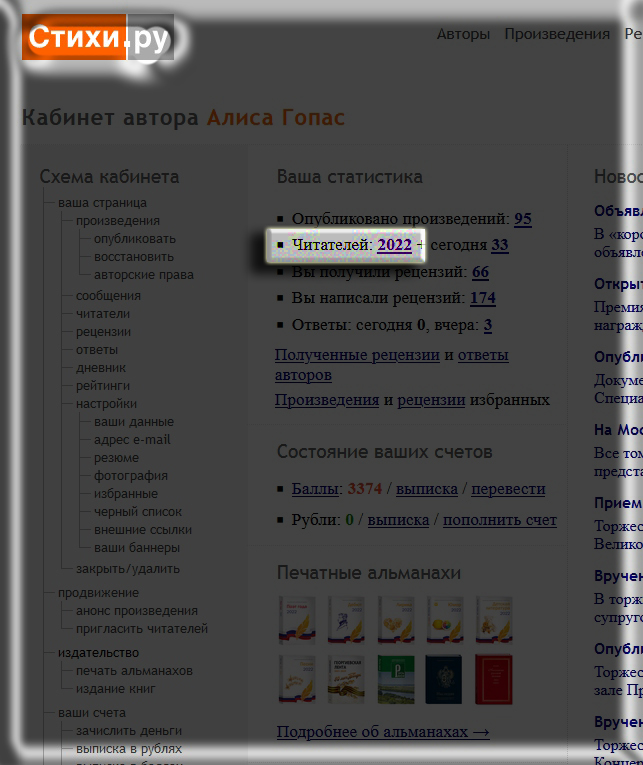
Task: Select the «Лирика 2022» almanac cover
Action: [395, 620]
